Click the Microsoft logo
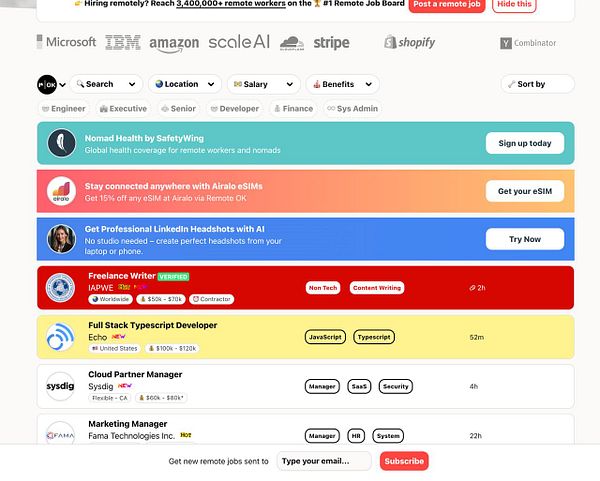The height and width of the screenshot is (481, 600). pos(66,42)
